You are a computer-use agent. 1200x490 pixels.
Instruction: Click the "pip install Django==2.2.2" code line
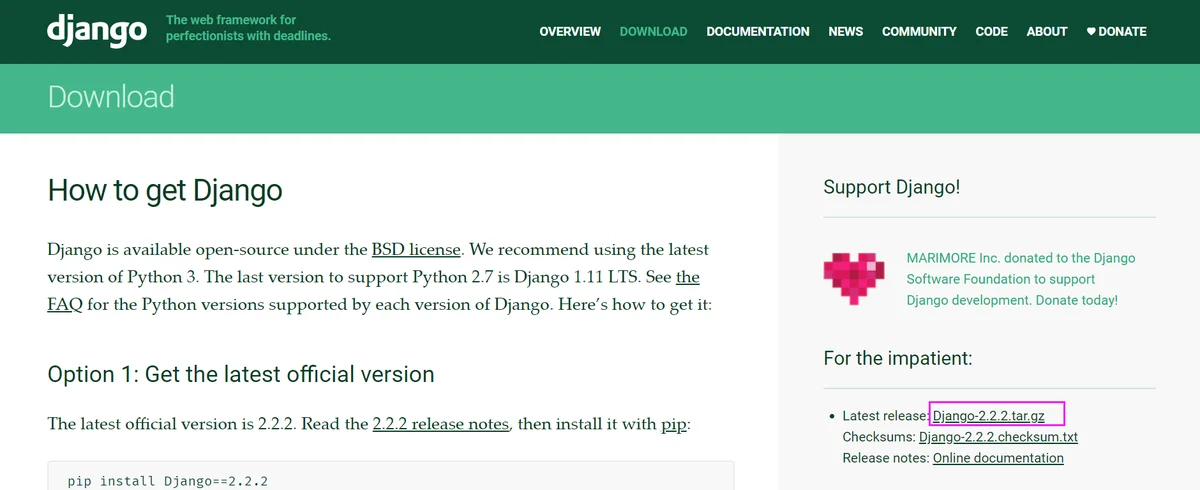tap(168, 481)
